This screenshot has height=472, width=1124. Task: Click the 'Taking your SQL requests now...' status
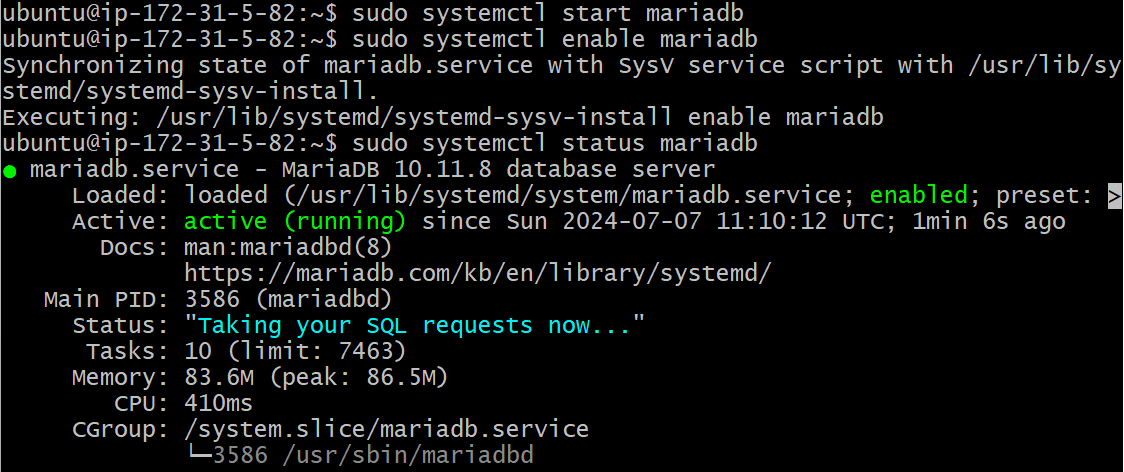click(414, 326)
